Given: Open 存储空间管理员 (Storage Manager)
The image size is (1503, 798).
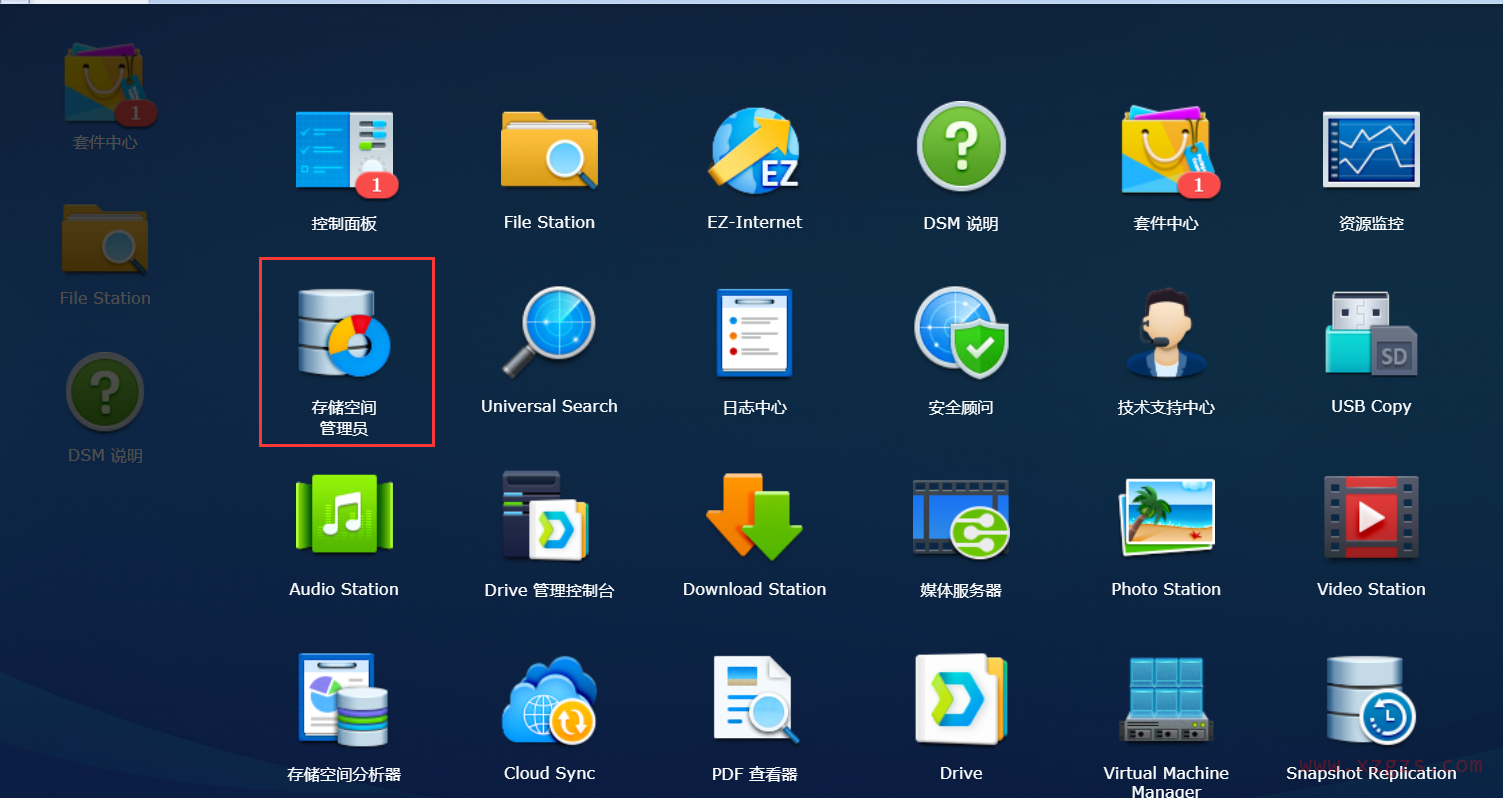Looking at the screenshot, I should pos(344,335).
